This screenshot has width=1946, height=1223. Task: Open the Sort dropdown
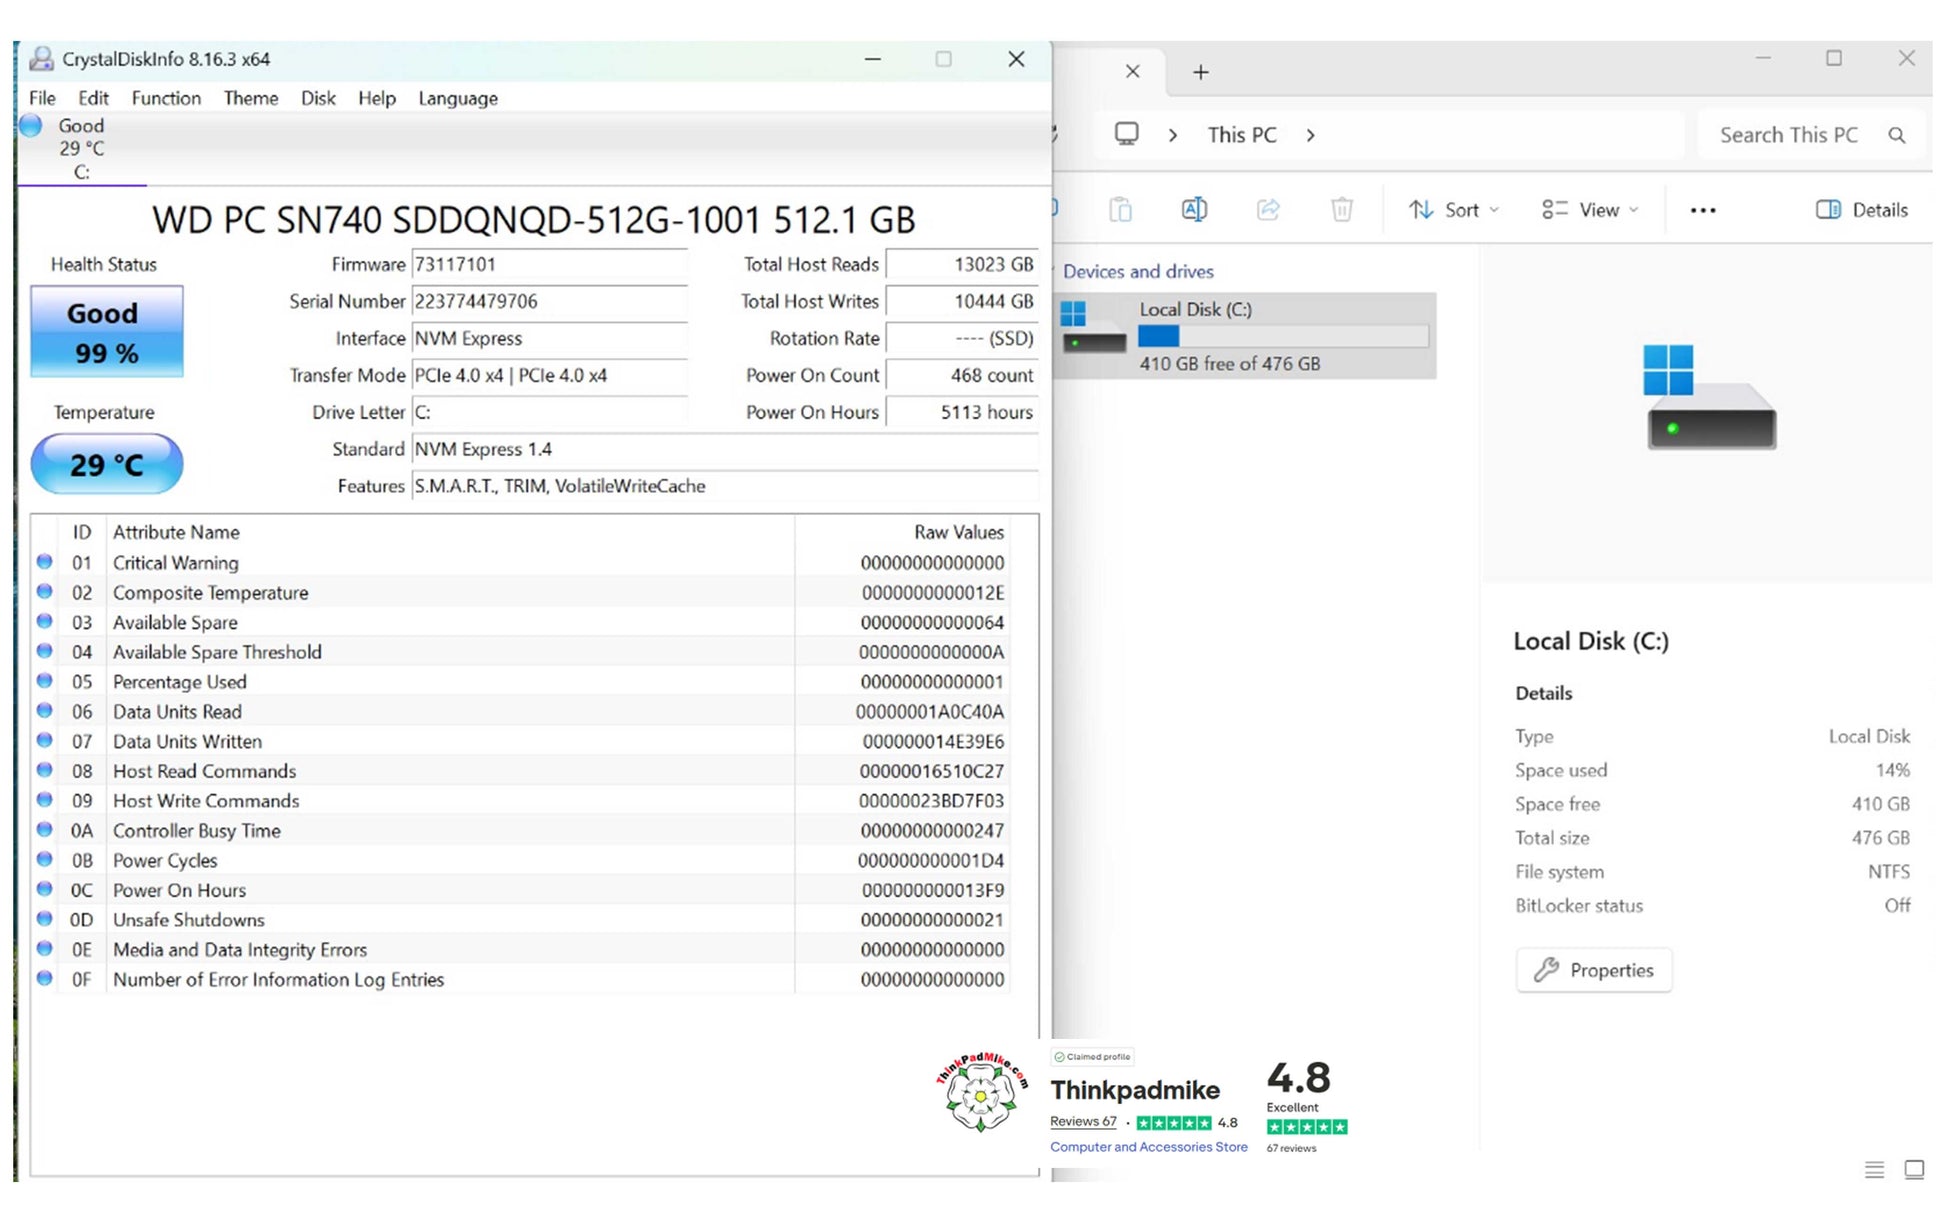point(1453,210)
